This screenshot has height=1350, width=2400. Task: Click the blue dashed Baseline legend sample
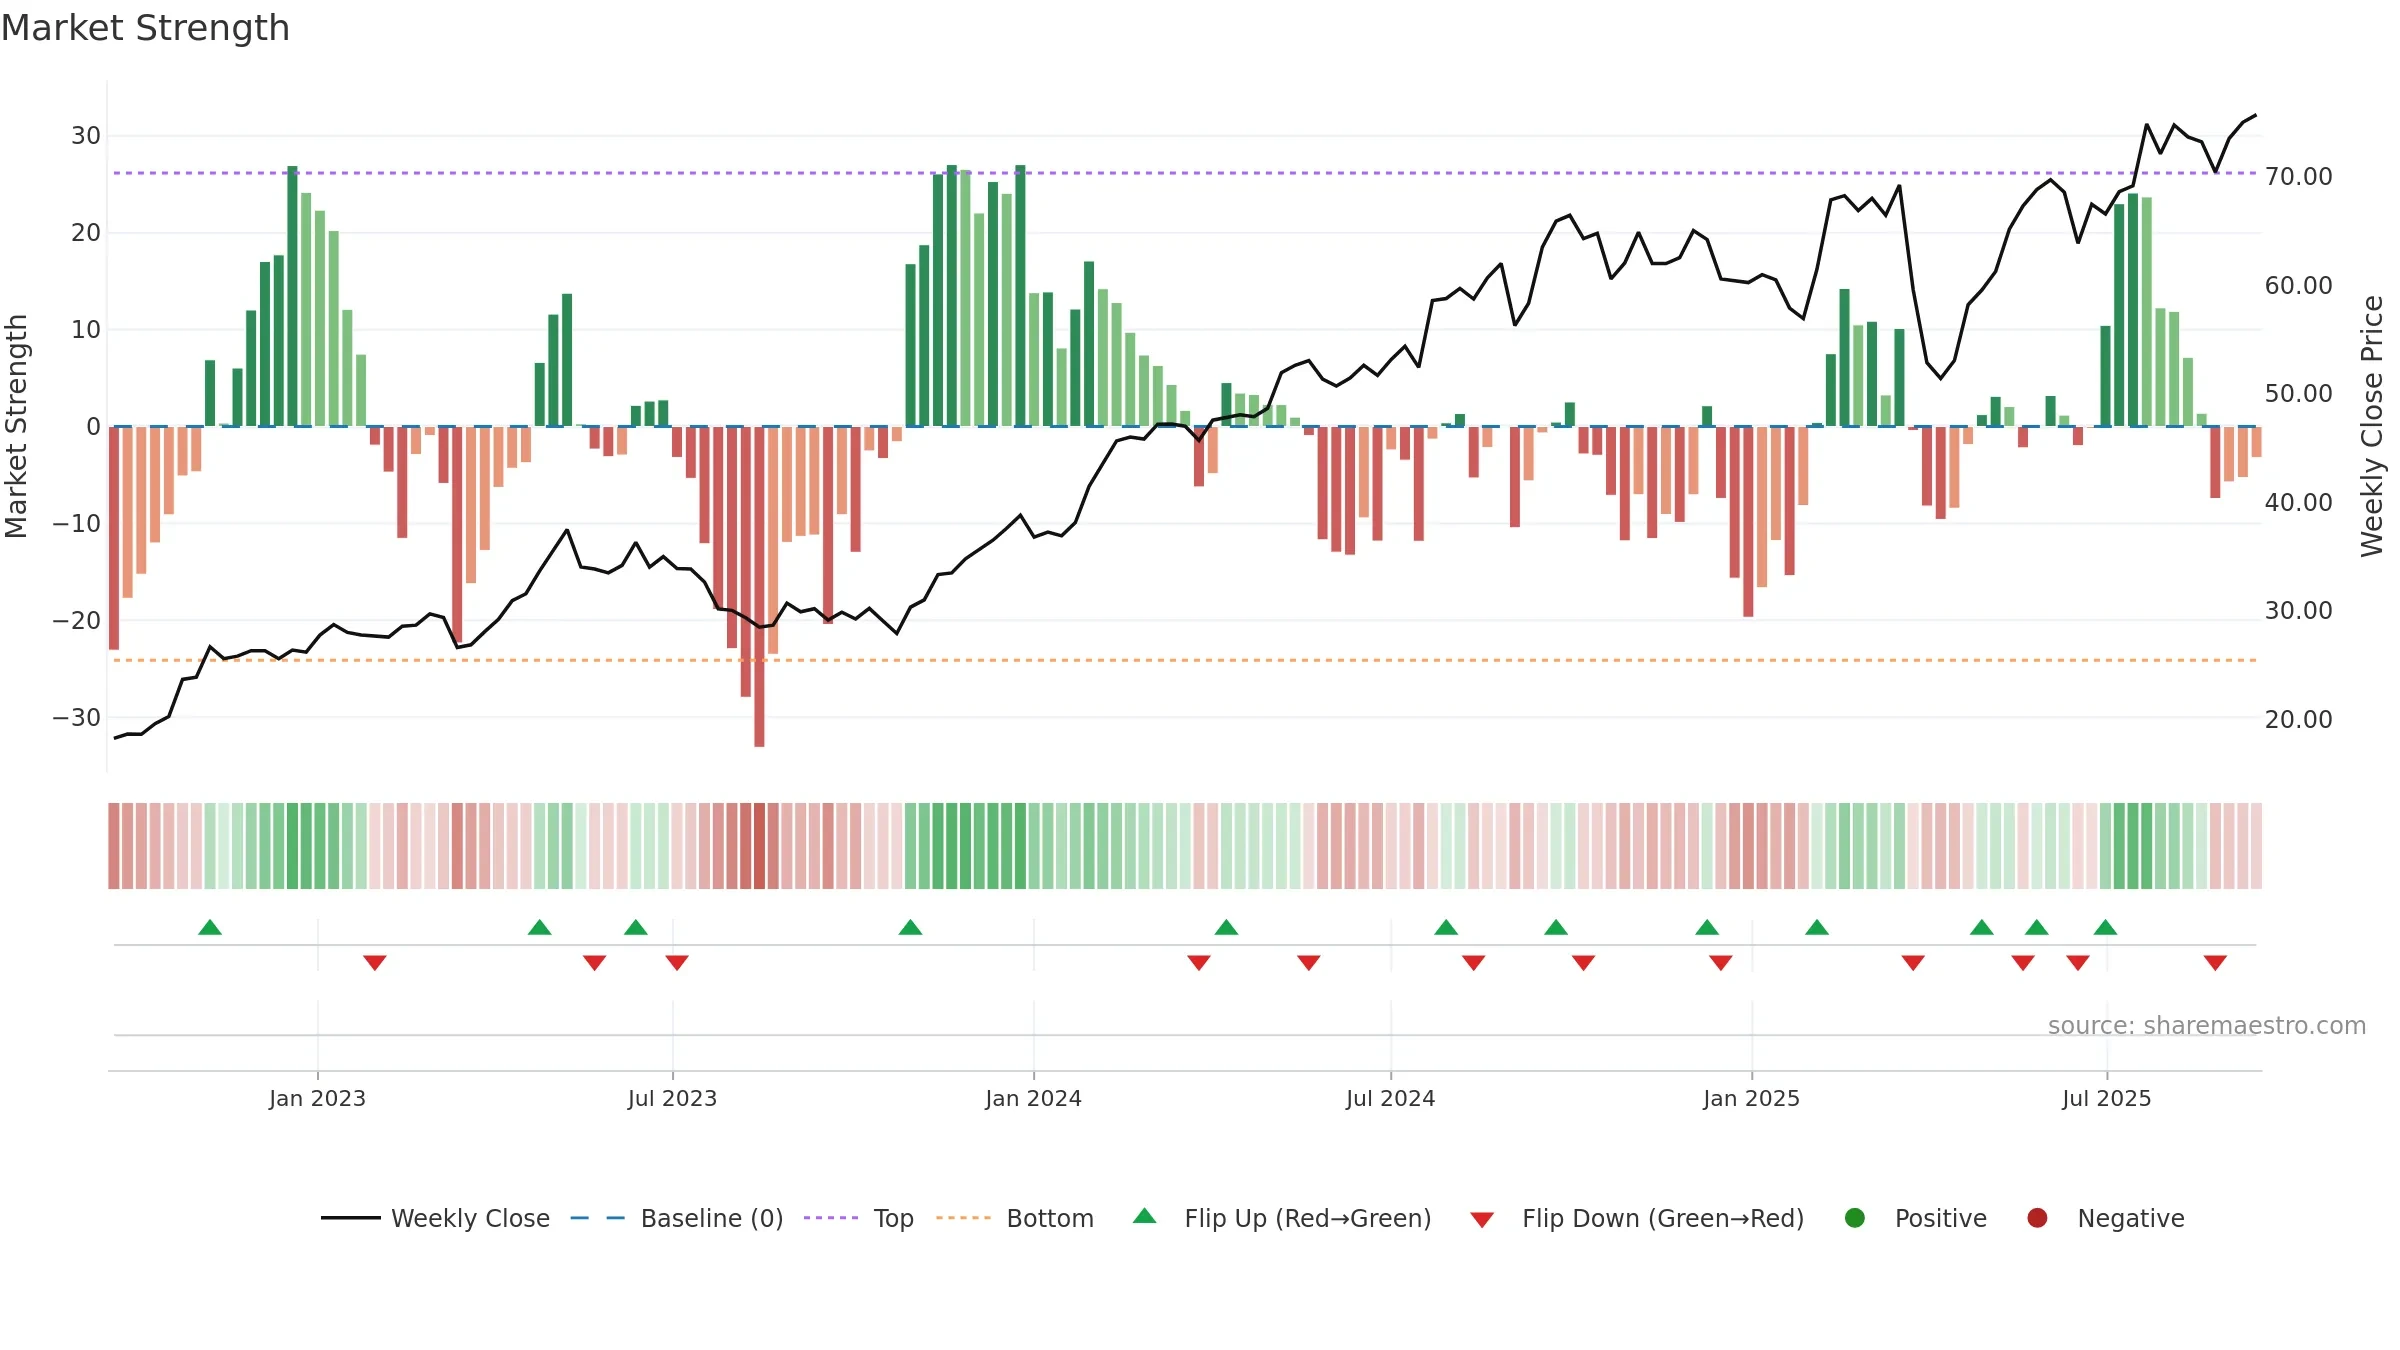pos(598,1218)
